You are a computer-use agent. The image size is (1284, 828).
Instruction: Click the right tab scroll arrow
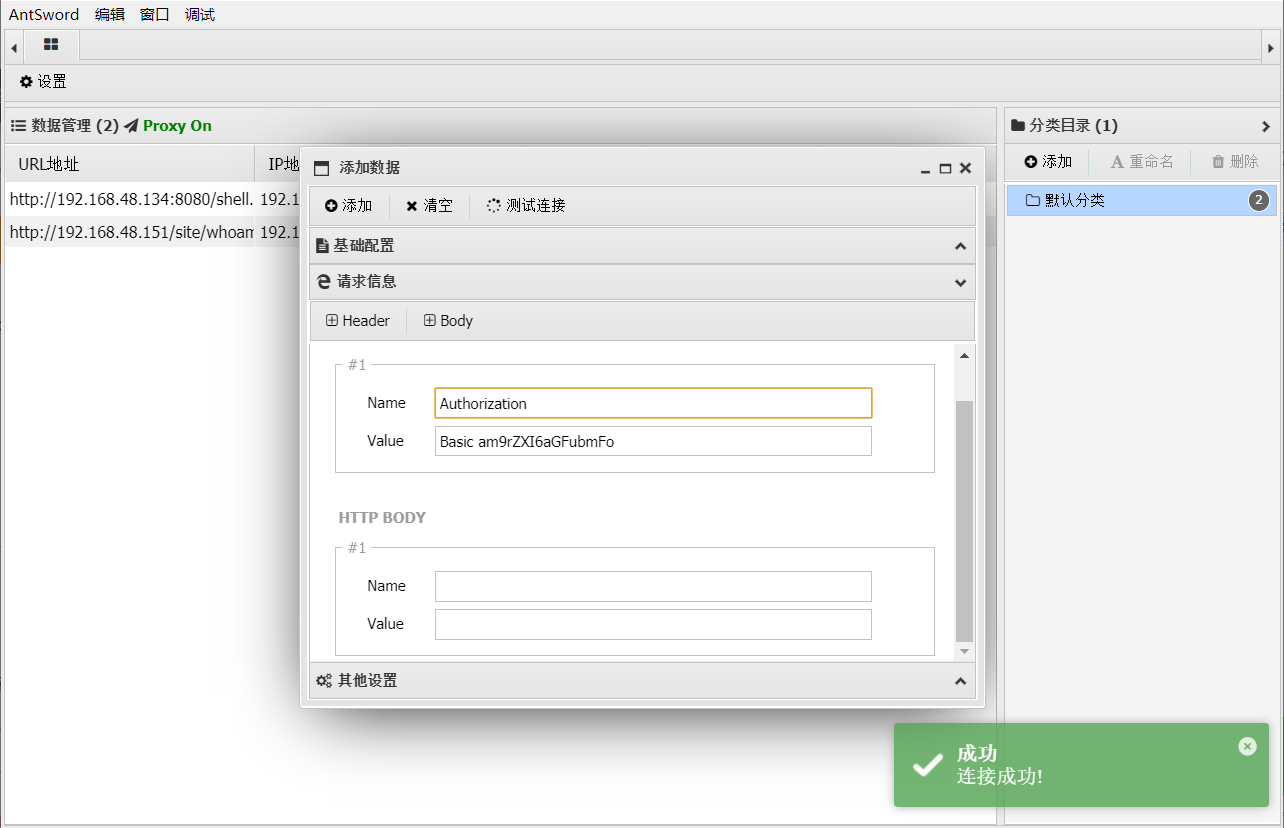point(1270,47)
